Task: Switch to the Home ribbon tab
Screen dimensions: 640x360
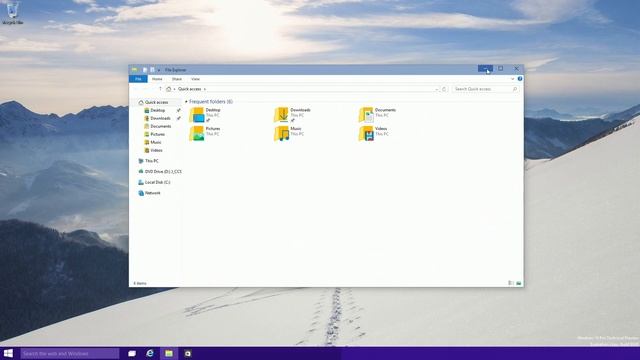Action: (157, 79)
